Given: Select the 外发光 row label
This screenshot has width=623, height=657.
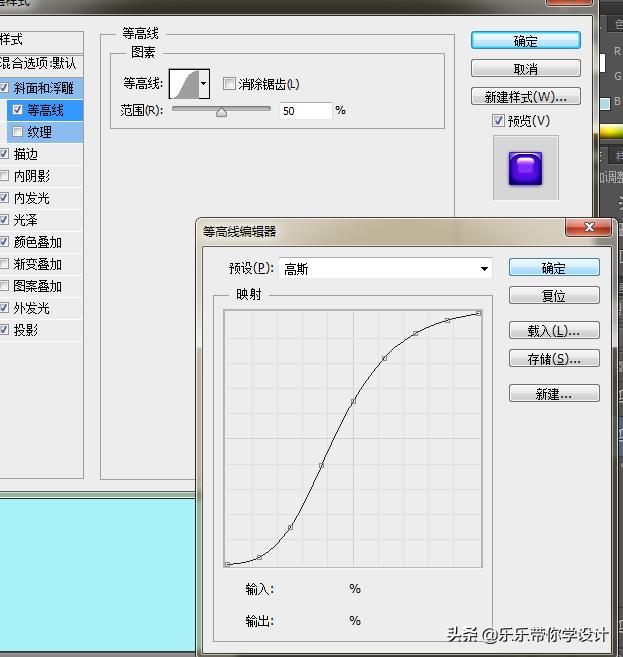Looking at the screenshot, I should point(31,308).
